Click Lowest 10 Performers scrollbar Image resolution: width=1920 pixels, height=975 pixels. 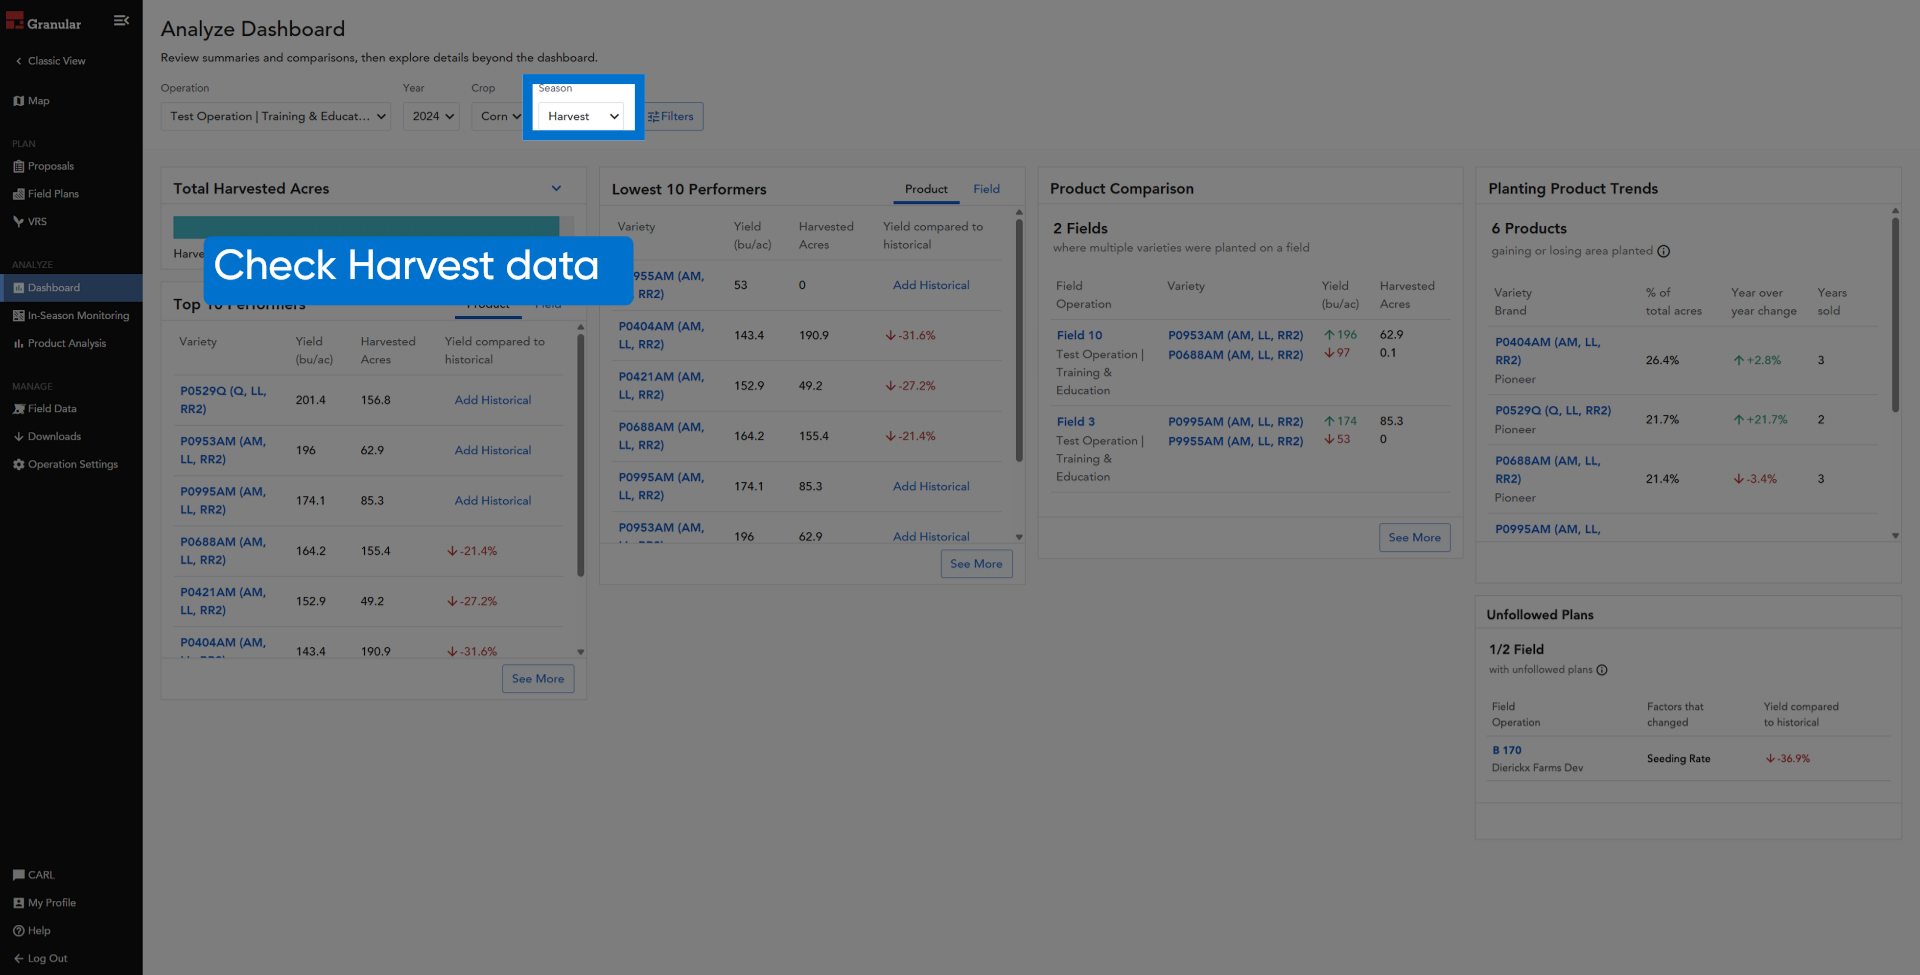1019,340
